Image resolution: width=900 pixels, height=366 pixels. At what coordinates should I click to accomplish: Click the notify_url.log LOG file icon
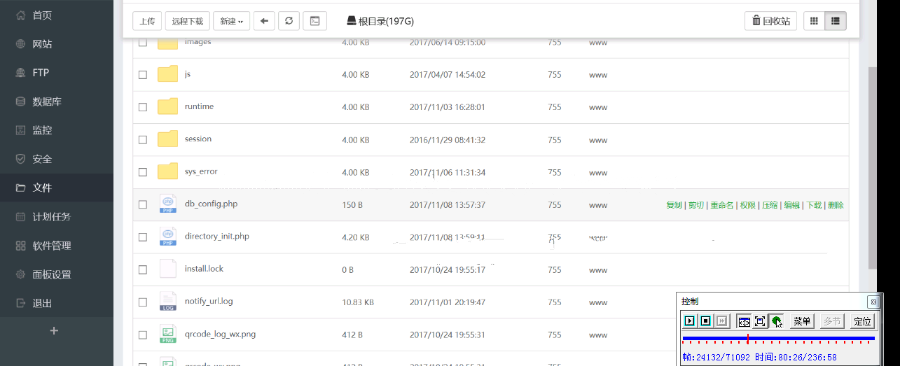point(168,302)
